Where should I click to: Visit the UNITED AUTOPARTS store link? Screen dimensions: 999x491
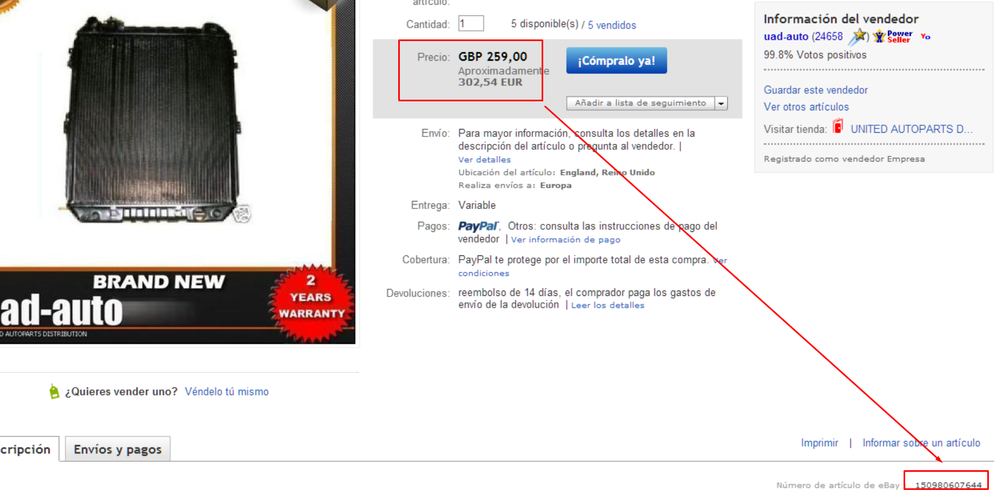click(912, 129)
